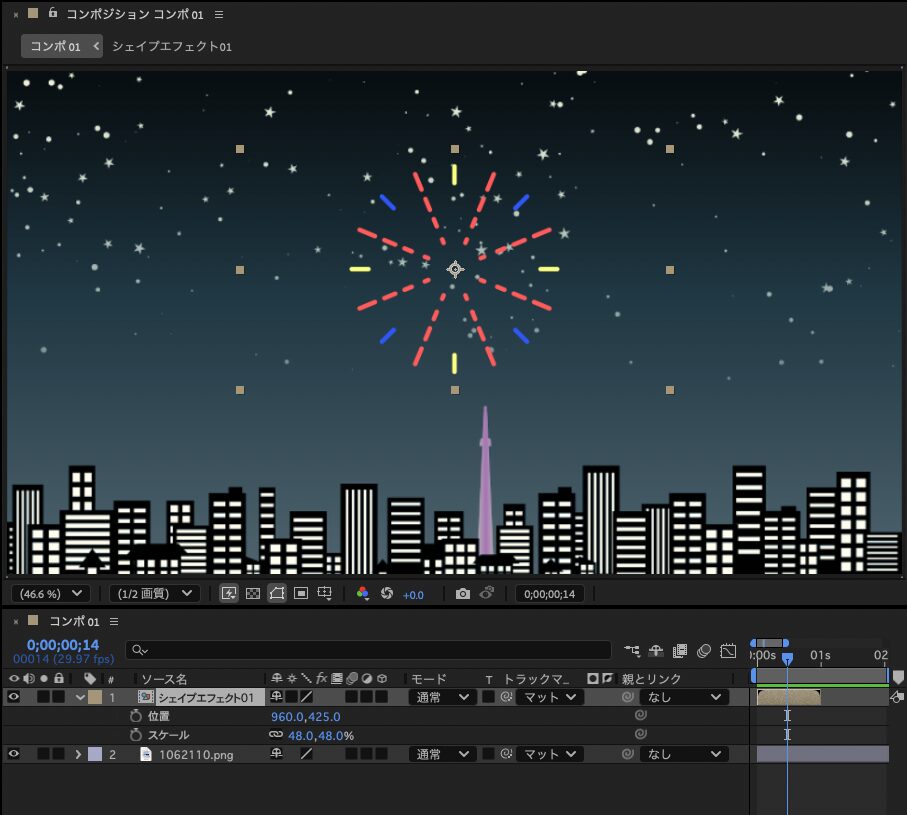Screen dimensions: 907x815
Task: Toggle solo for 1062110.png layer
Action: pos(43,754)
